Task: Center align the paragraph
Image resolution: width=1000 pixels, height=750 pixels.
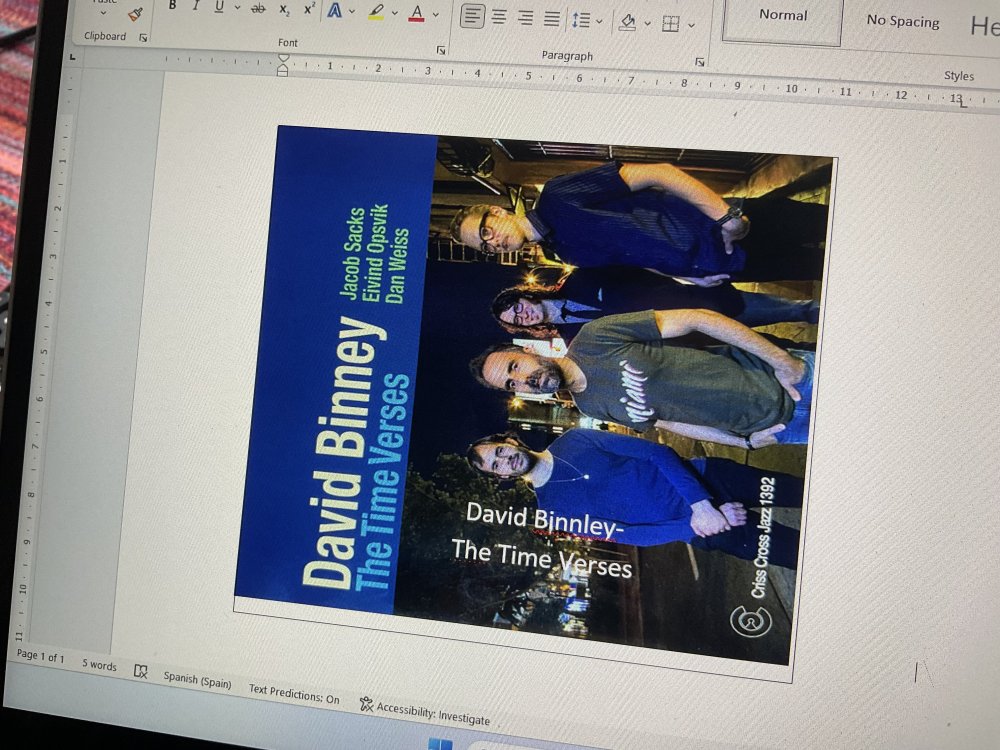Action: (x=499, y=17)
